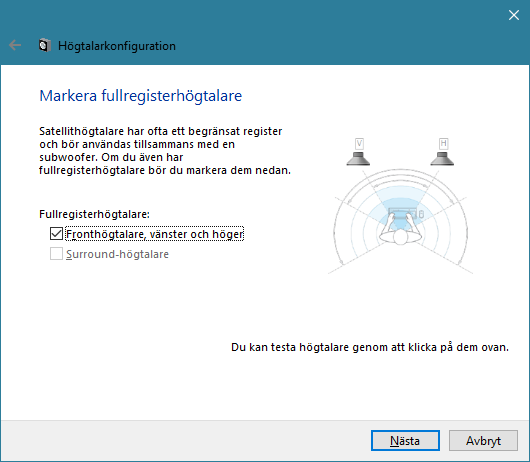Click the Surround-högtalare label text

pyautogui.click(x=117, y=254)
